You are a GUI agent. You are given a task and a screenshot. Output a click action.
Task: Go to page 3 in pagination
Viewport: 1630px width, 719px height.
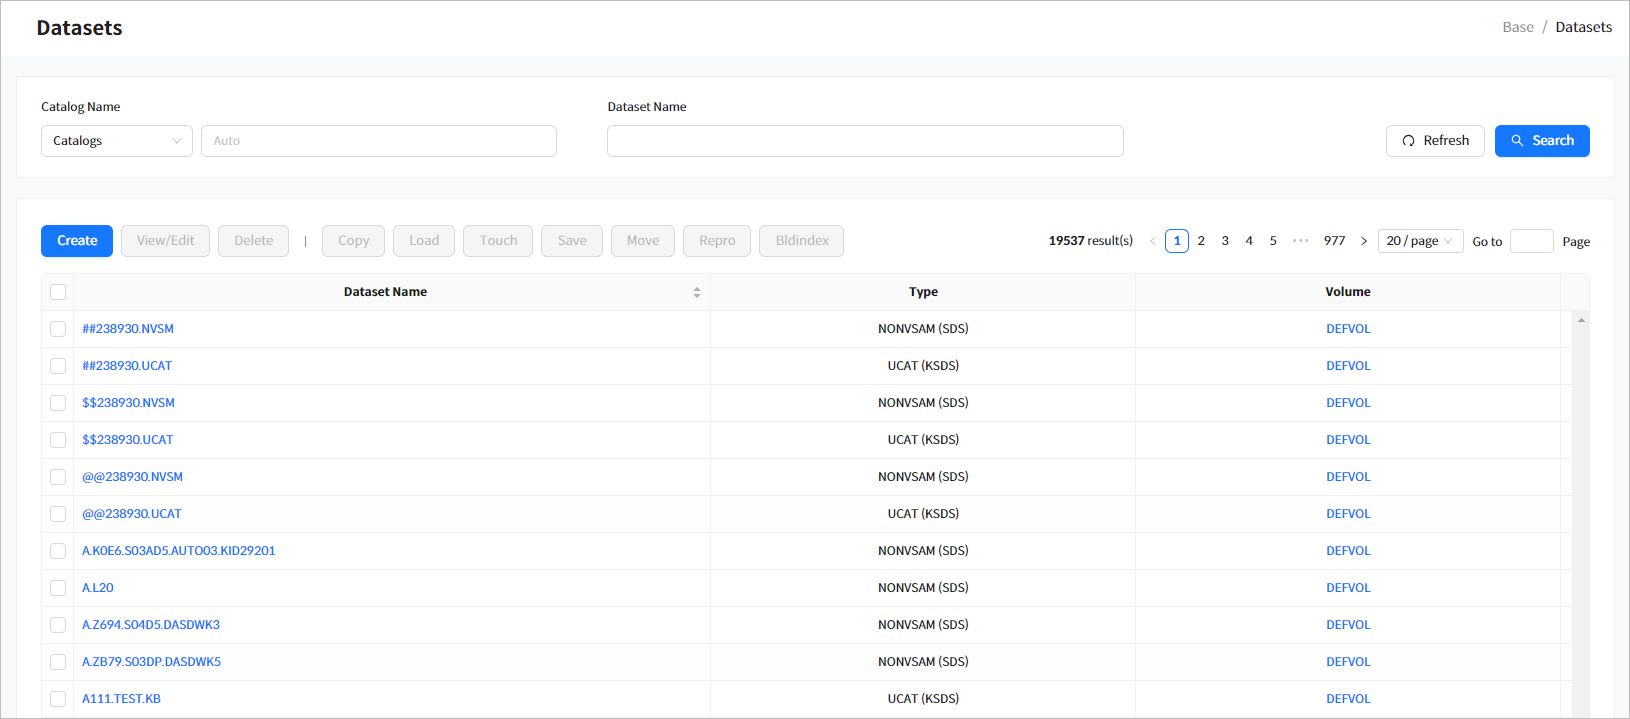pos(1225,241)
